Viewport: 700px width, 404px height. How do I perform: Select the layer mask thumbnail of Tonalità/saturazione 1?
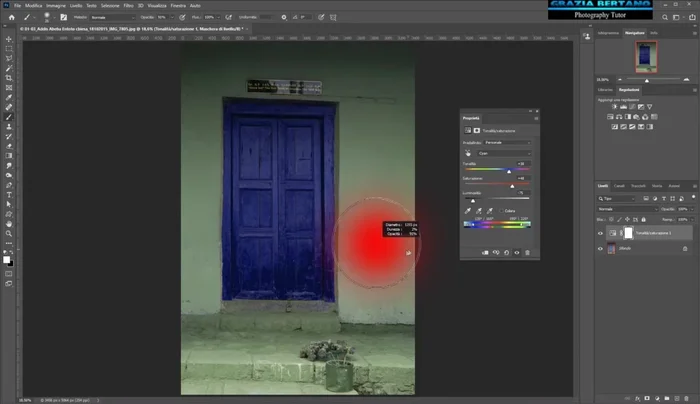(x=628, y=233)
